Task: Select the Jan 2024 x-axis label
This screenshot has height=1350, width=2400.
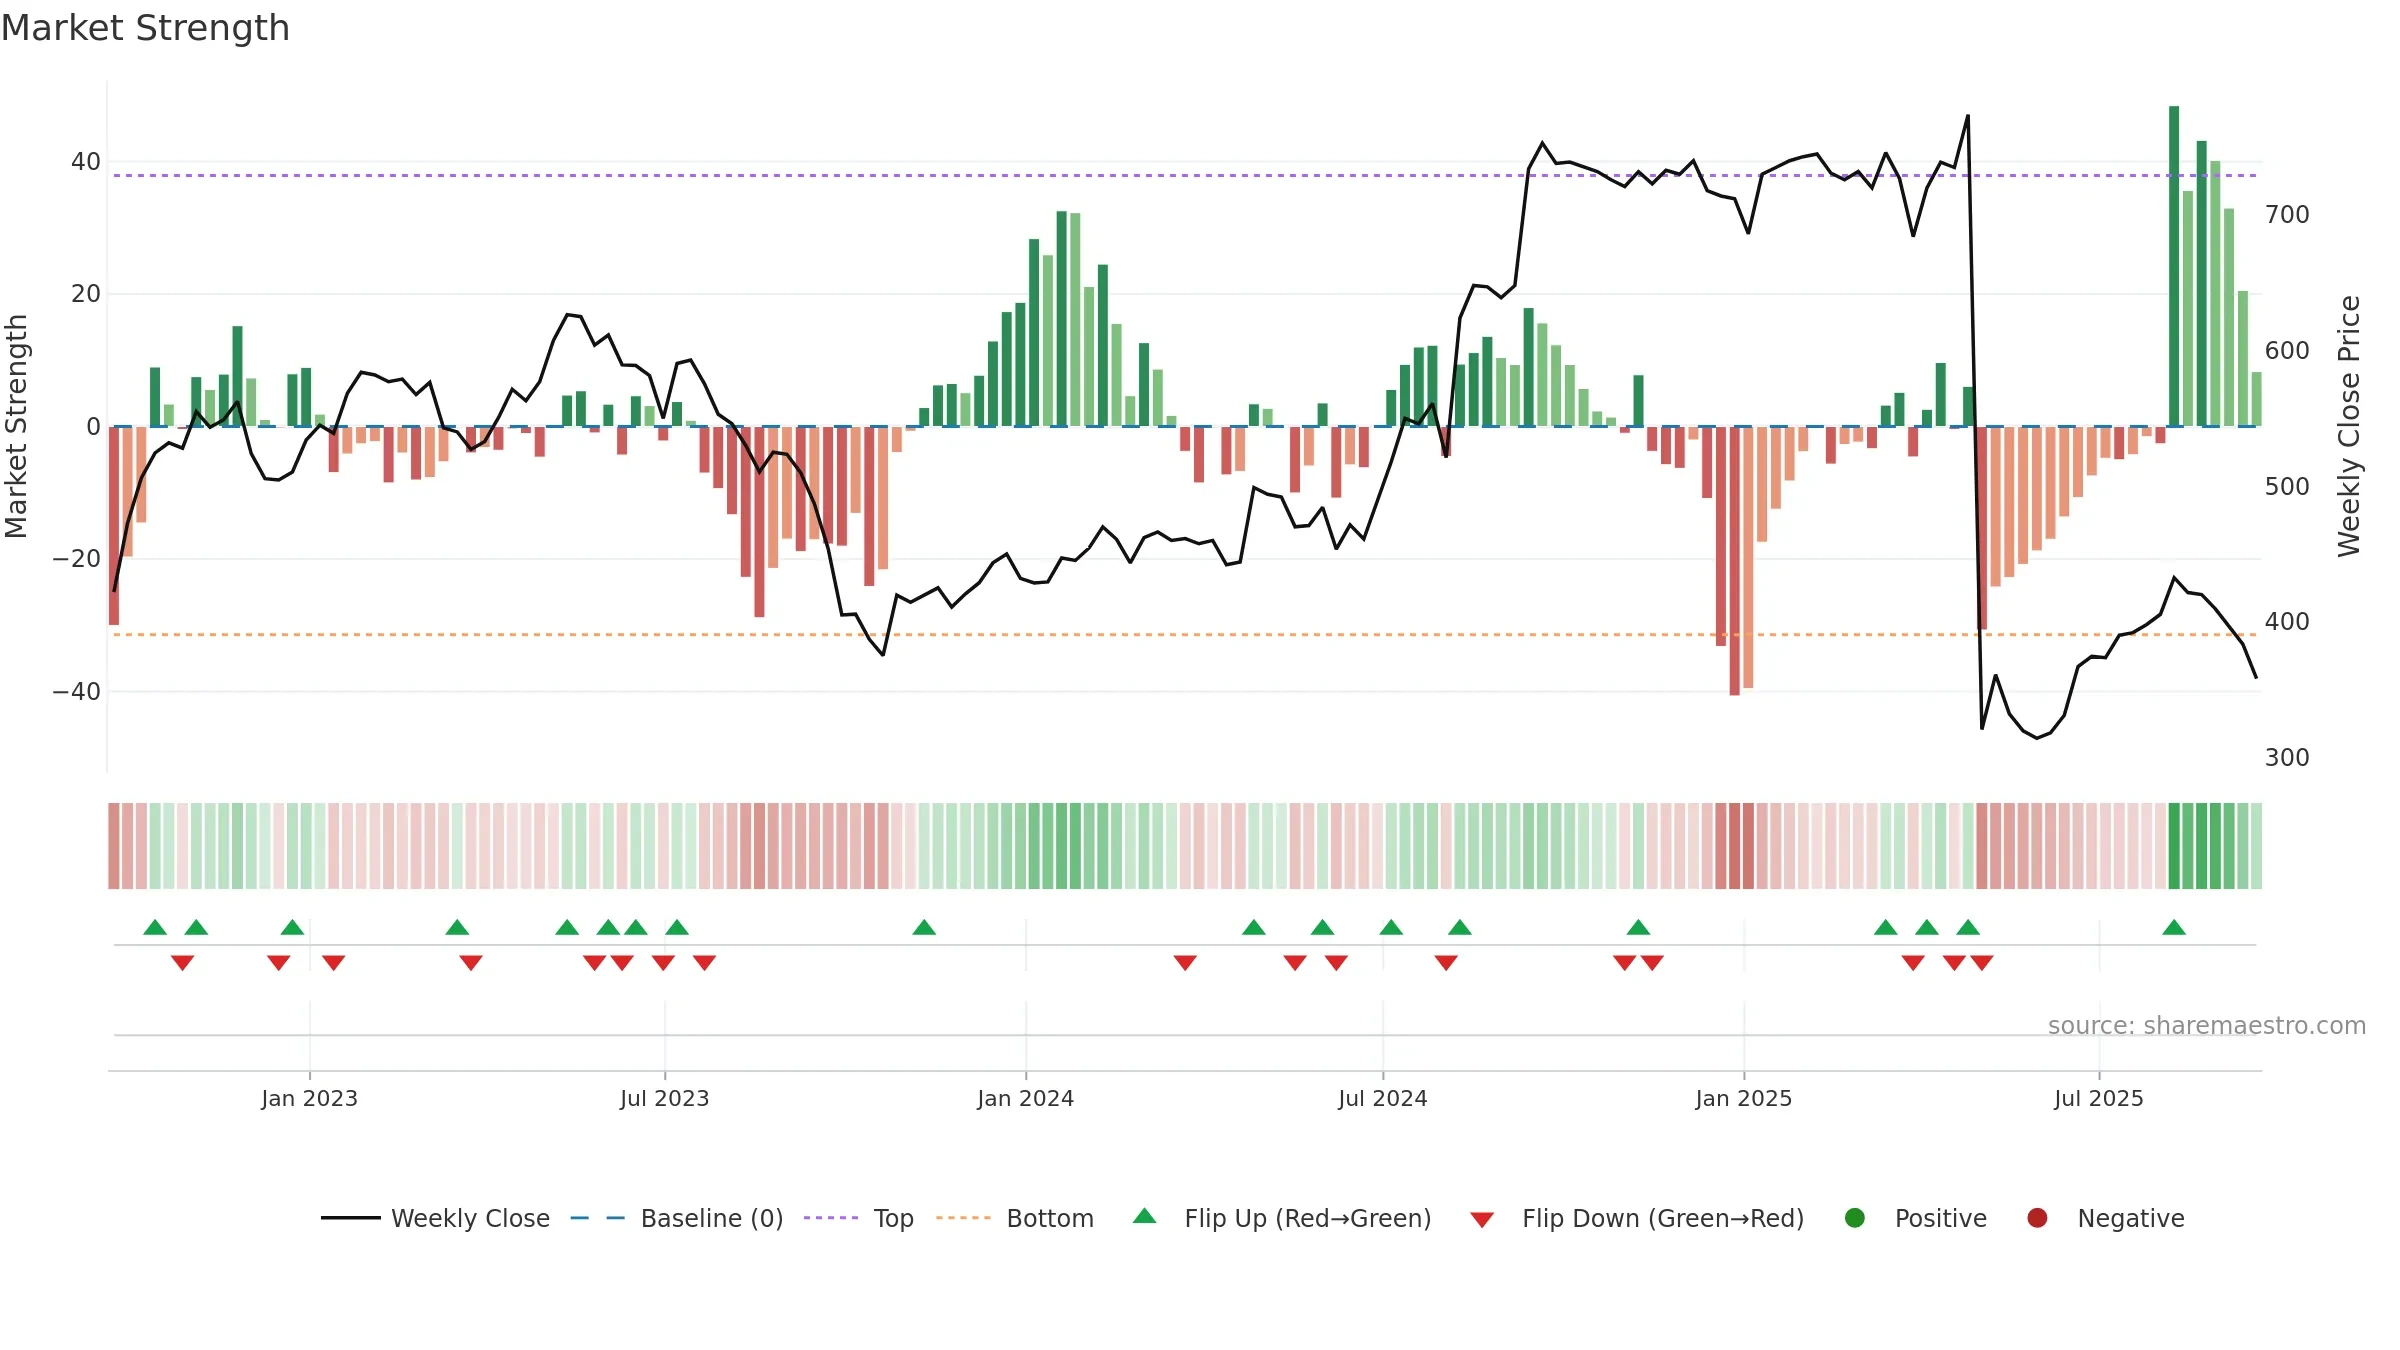Action: coord(1025,1099)
